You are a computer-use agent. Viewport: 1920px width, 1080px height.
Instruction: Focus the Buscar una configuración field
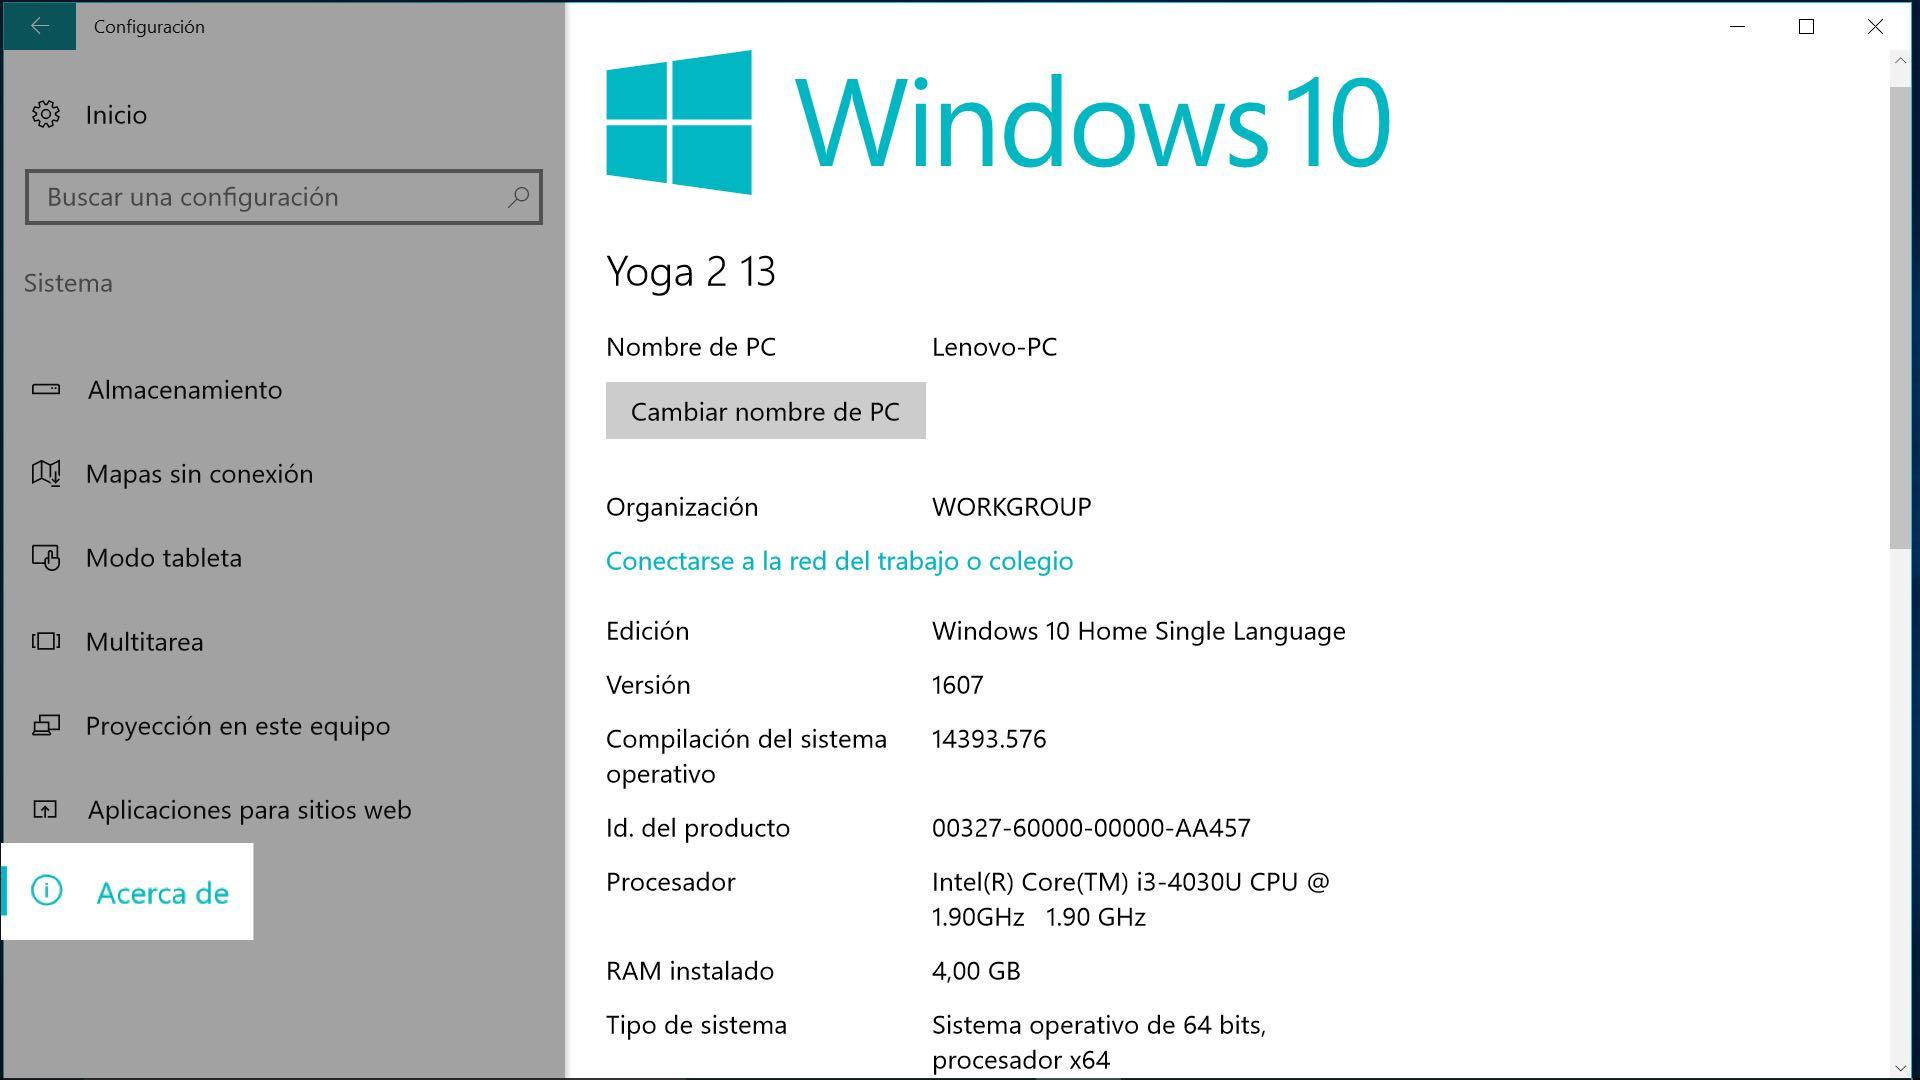coord(283,197)
